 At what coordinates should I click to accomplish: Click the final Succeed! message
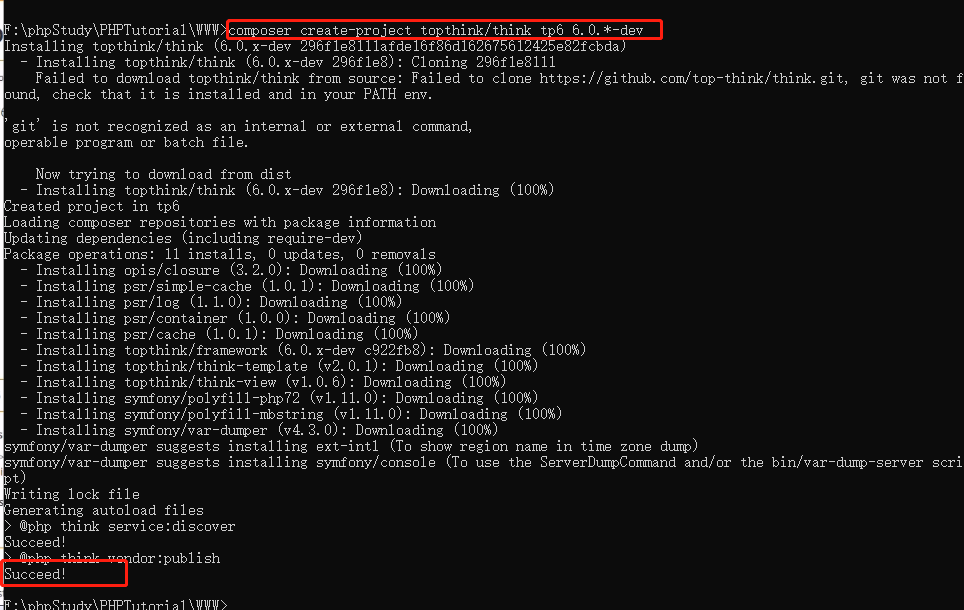35,574
